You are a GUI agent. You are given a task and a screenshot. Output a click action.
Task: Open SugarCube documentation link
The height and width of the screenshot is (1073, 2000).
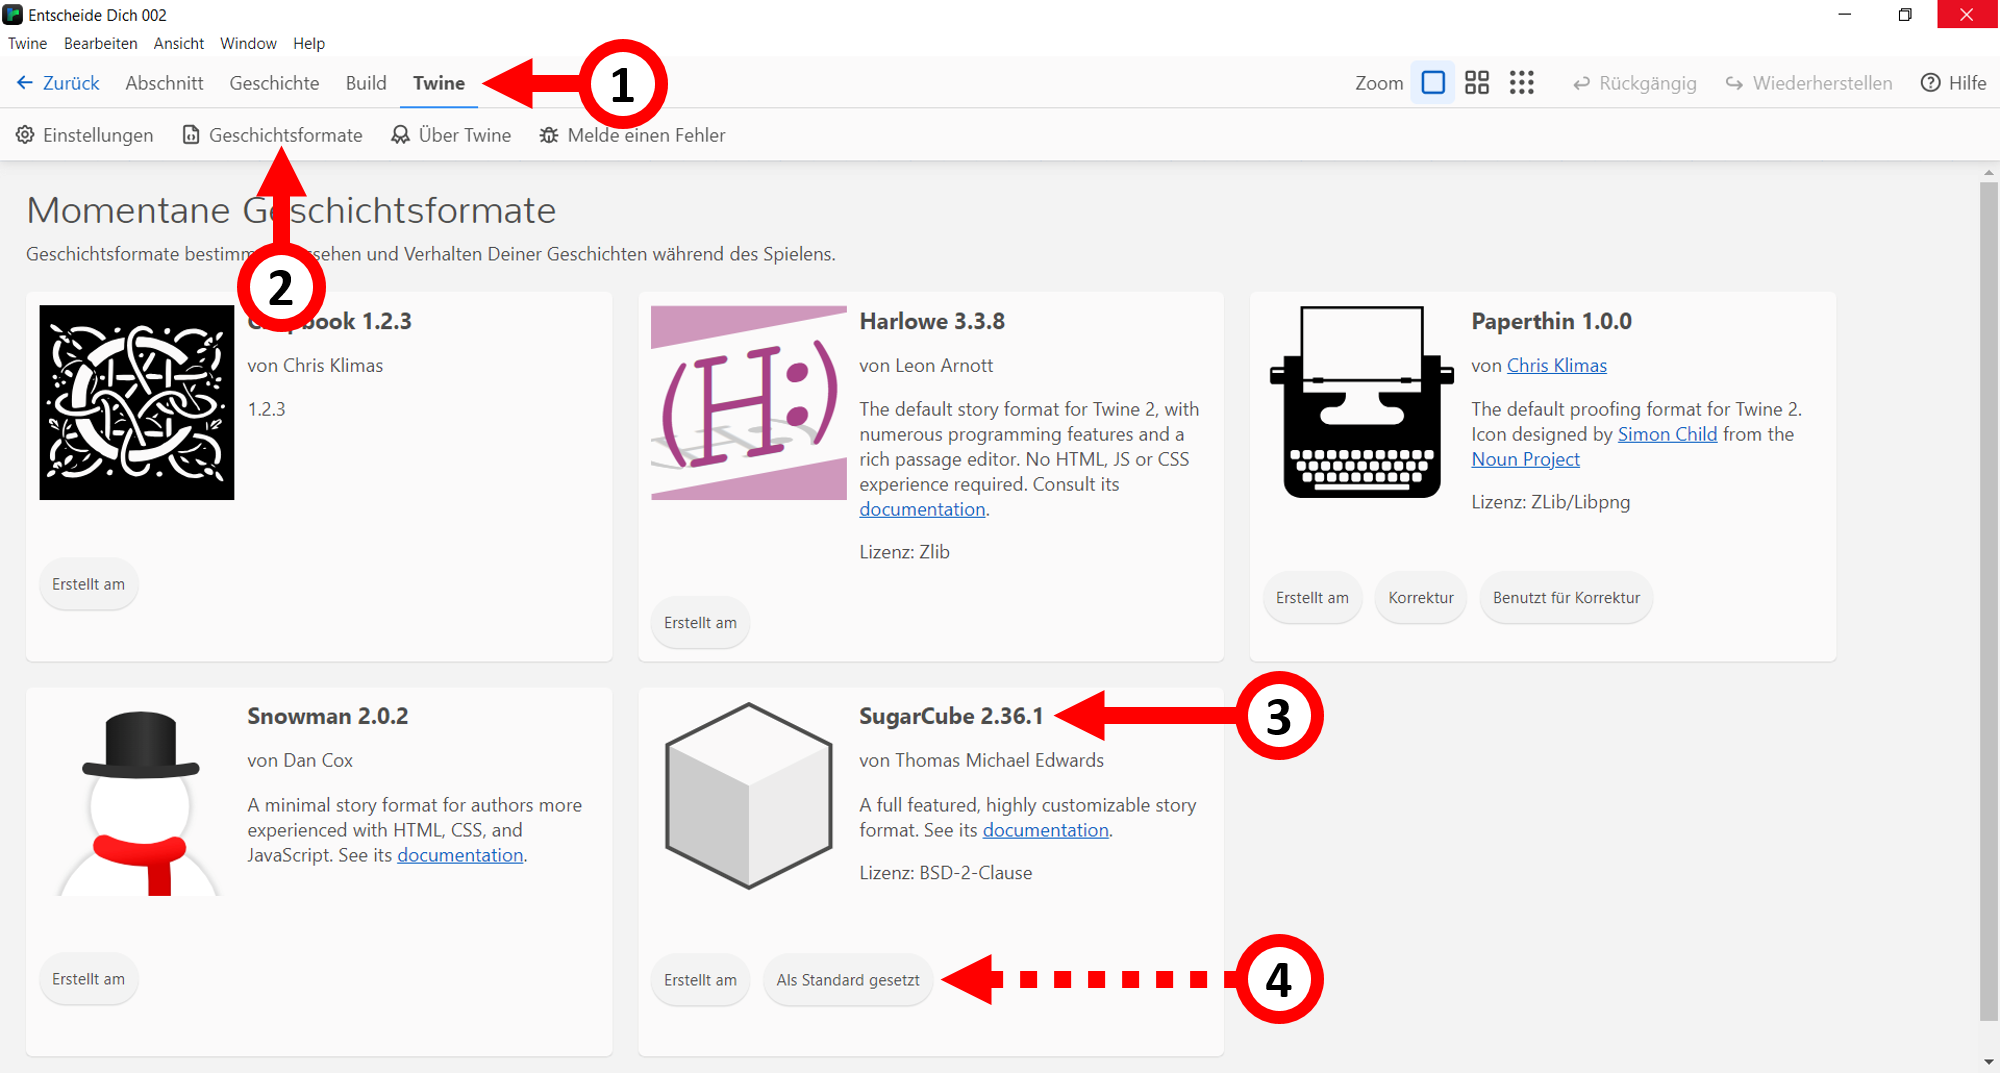[x=1045, y=830]
